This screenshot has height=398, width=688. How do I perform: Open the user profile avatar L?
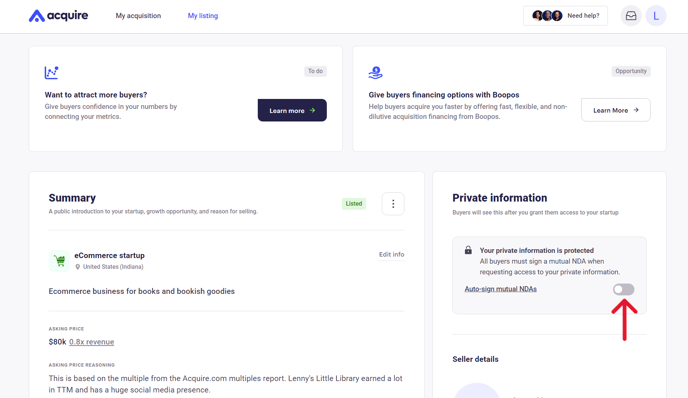656,16
